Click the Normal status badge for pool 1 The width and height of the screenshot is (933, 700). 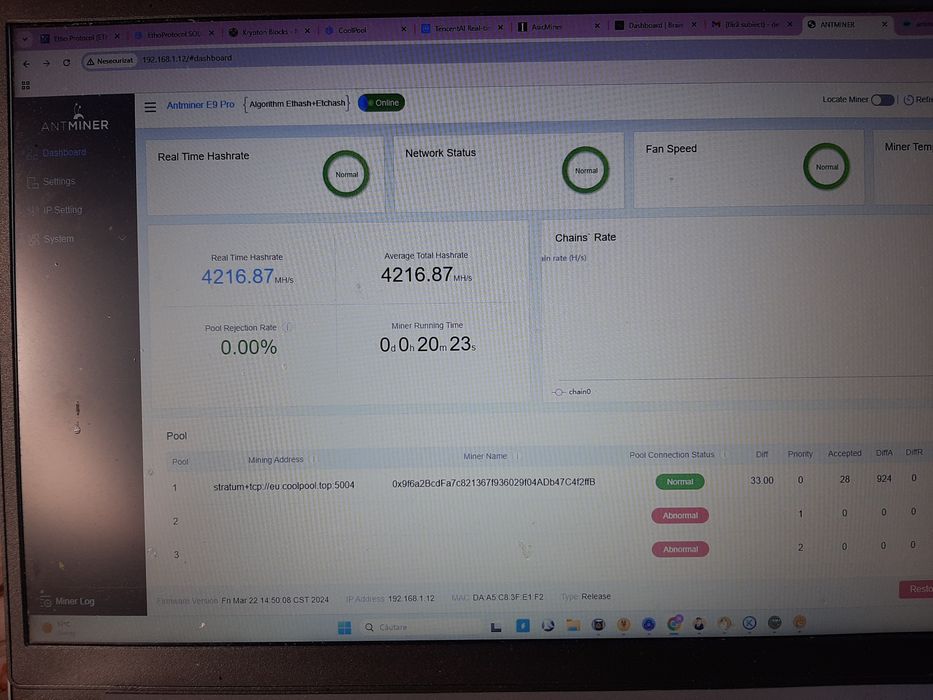pyautogui.click(x=680, y=482)
